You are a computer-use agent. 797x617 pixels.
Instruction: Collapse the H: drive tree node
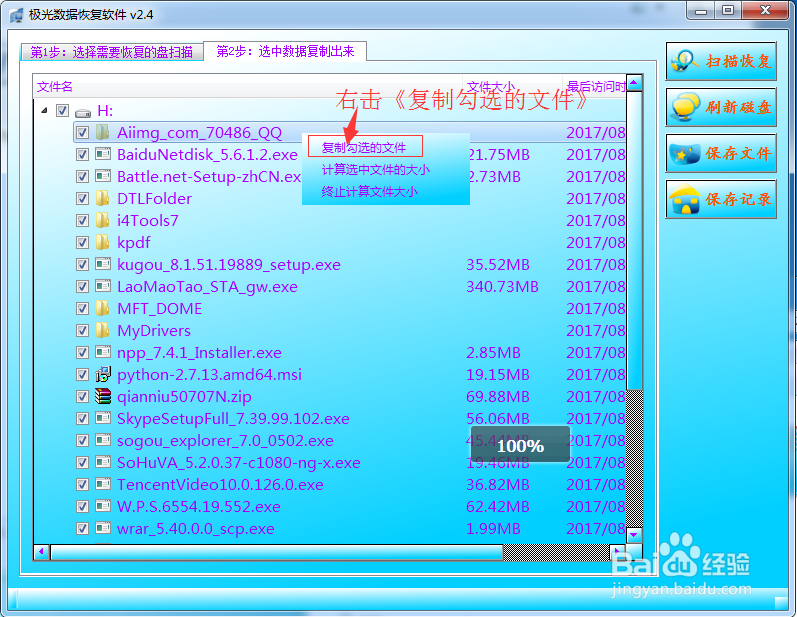(44, 110)
